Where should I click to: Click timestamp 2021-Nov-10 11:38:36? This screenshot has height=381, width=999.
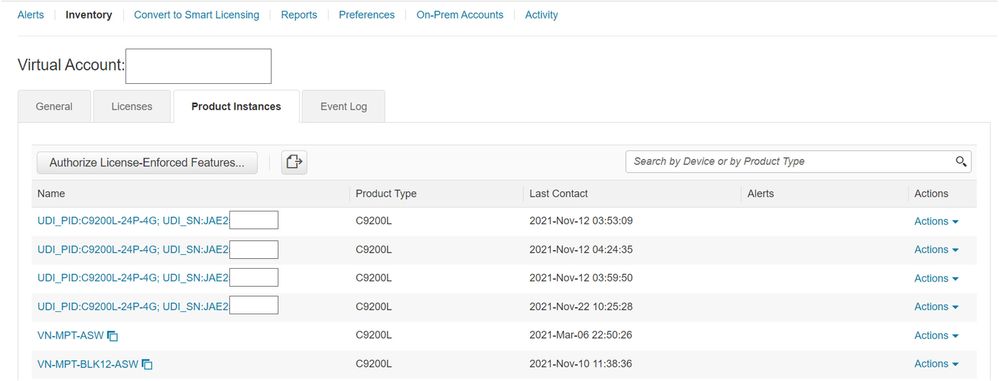(x=580, y=364)
